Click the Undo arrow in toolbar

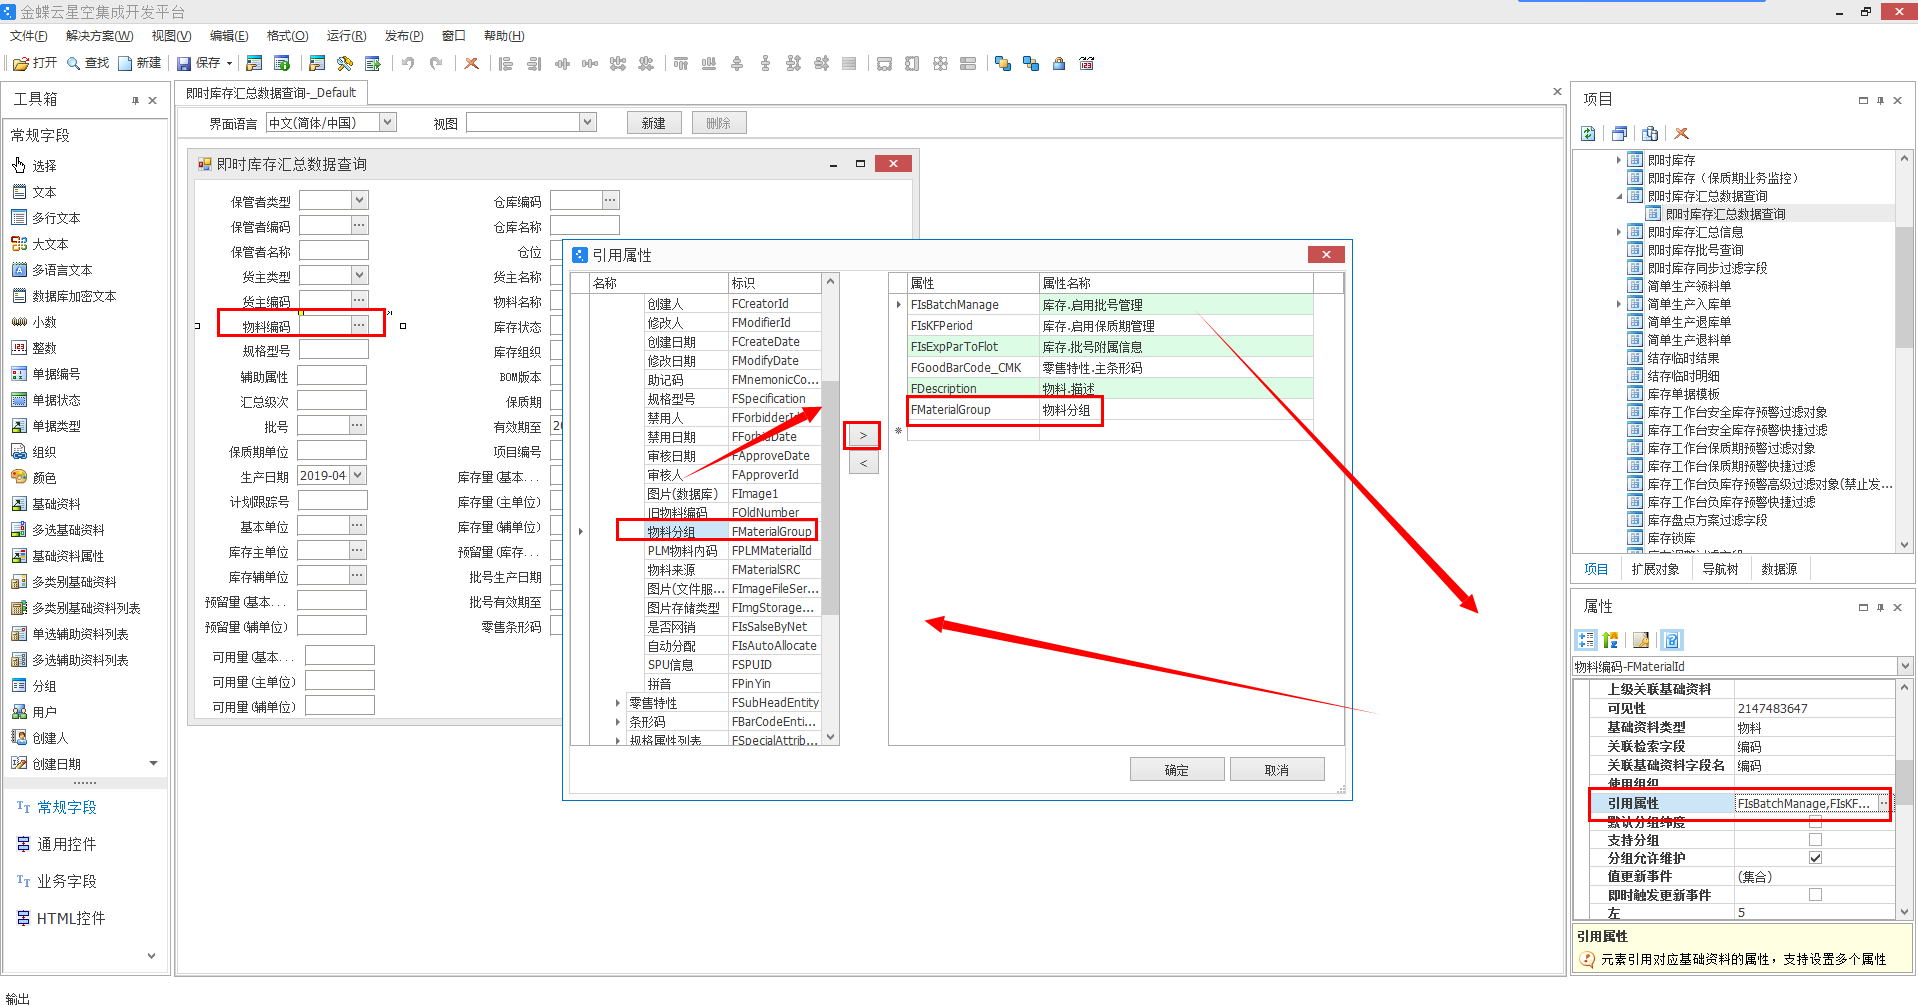[408, 63]
